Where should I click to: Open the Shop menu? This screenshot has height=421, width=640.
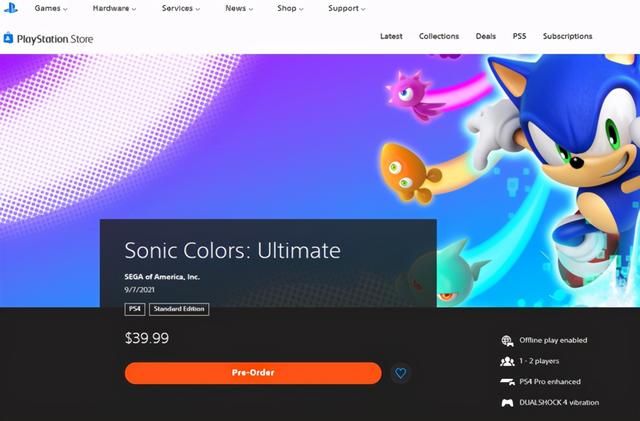(290, 8)
